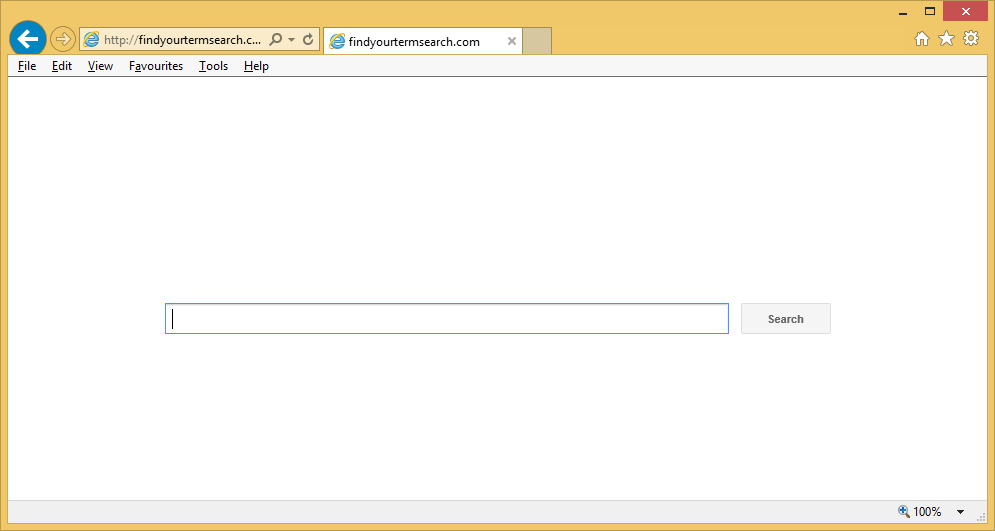Open the Help menu

[x=256, y=66]
